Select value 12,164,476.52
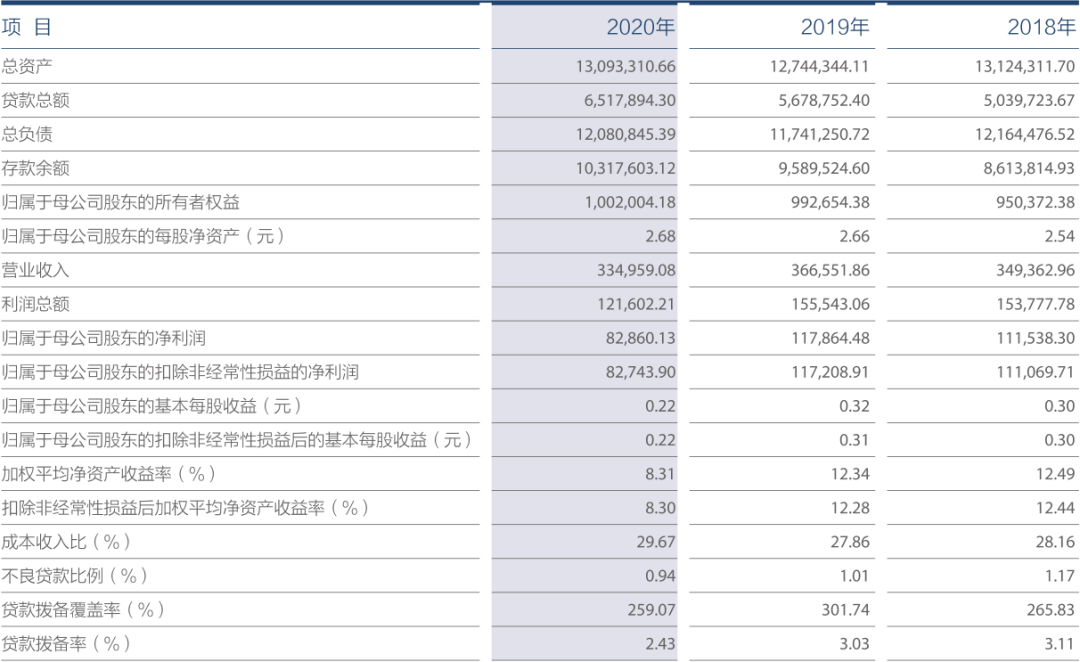This screenshot has height=662, width=1080. coord(1025,134)
